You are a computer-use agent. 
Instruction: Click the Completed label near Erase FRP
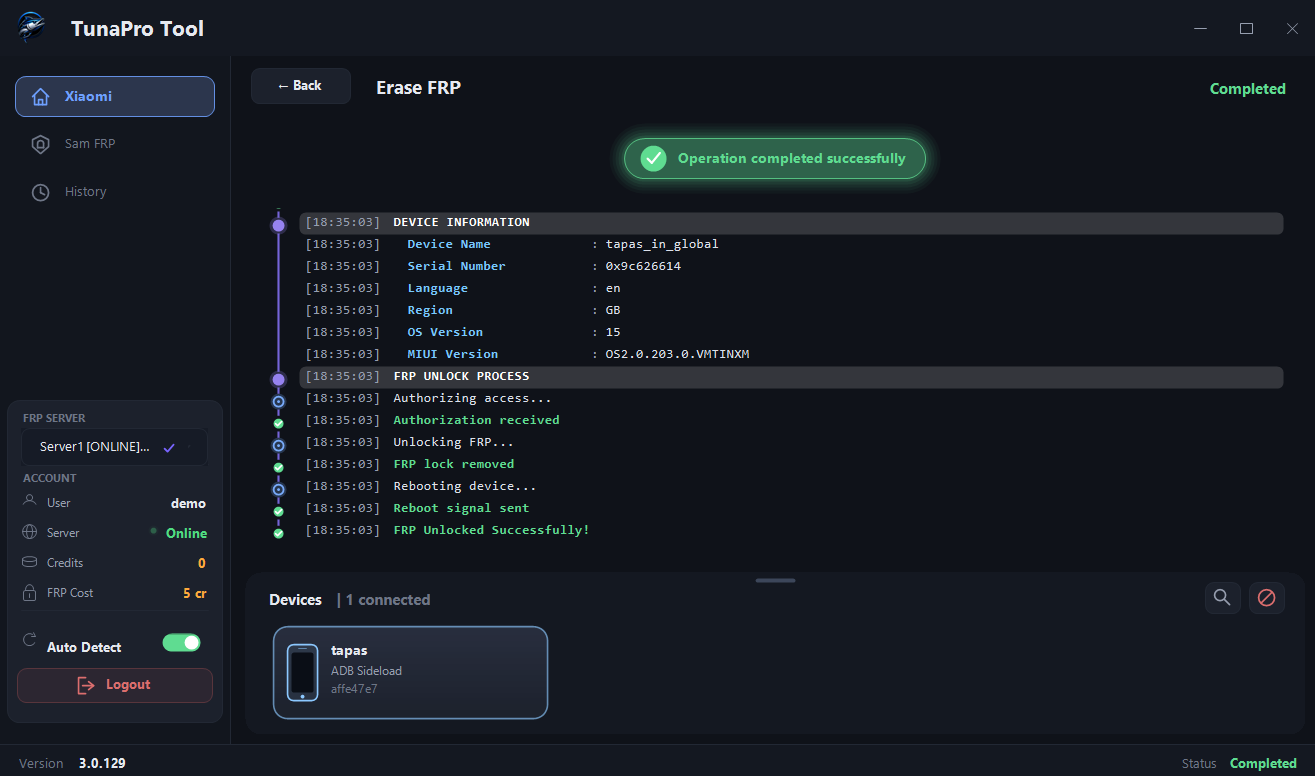point(1248,89)
